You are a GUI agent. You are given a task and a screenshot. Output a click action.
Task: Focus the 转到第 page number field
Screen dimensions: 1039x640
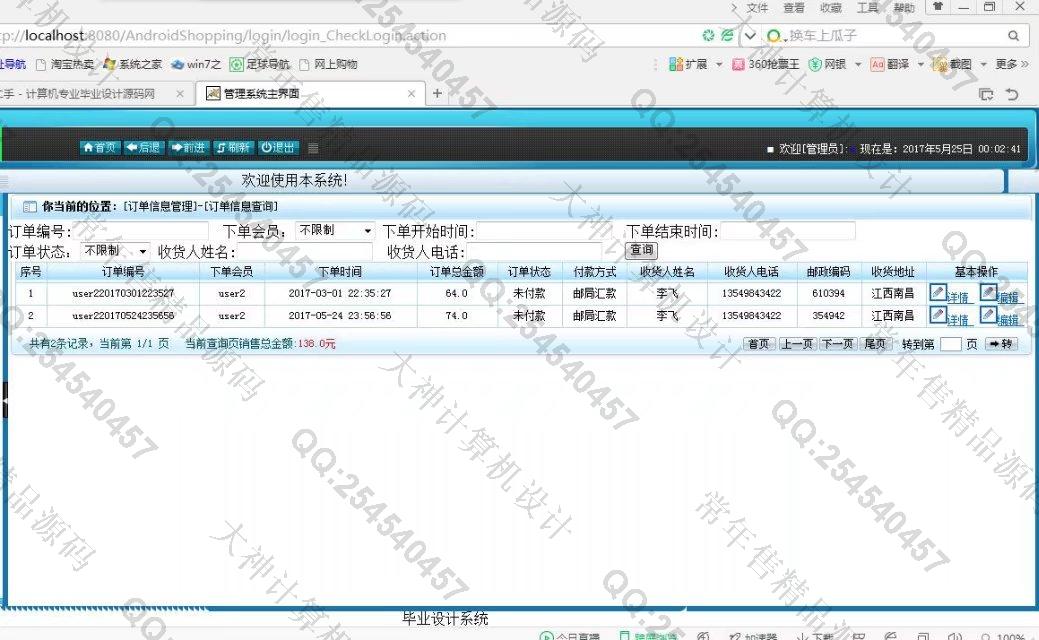tap(951, 344)
